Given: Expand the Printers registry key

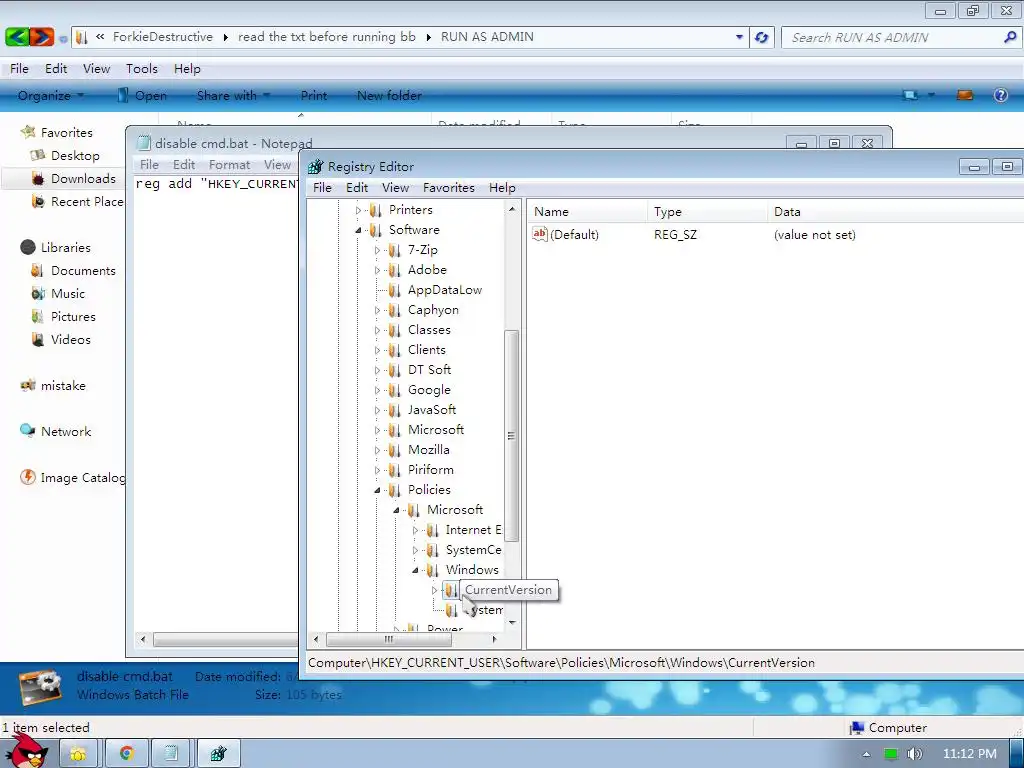Looking at the screenshot, I should point(358,210).
